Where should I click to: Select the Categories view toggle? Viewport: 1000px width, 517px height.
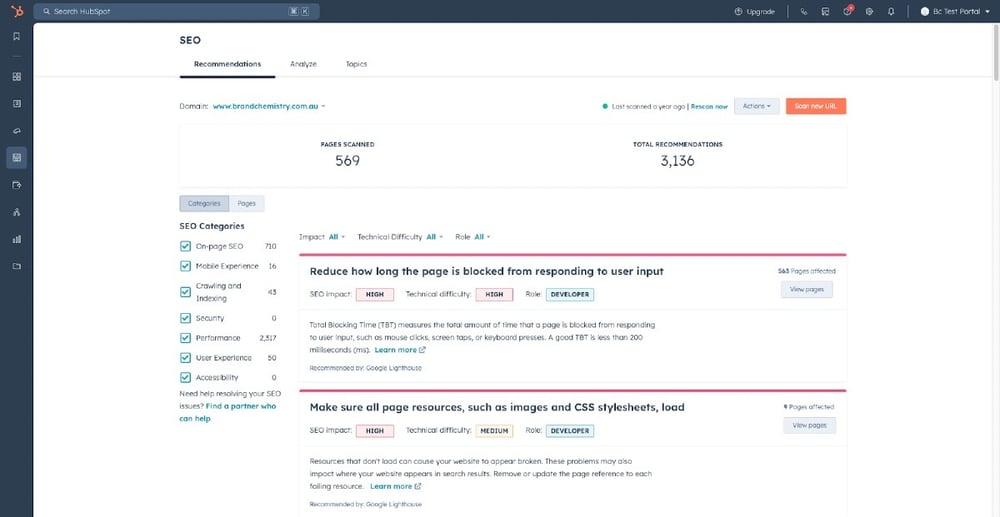point(204,203)
